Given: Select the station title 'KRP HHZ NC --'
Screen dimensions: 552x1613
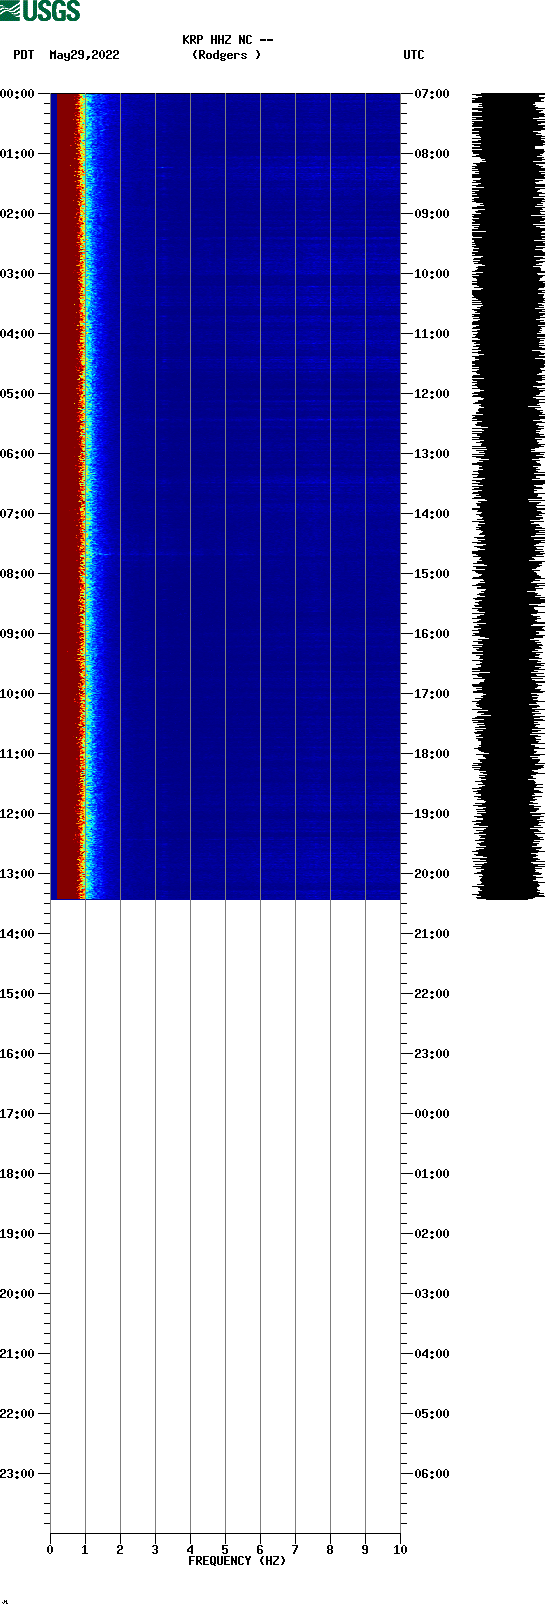Looking at the screenshot, I should tap(228, 40).
